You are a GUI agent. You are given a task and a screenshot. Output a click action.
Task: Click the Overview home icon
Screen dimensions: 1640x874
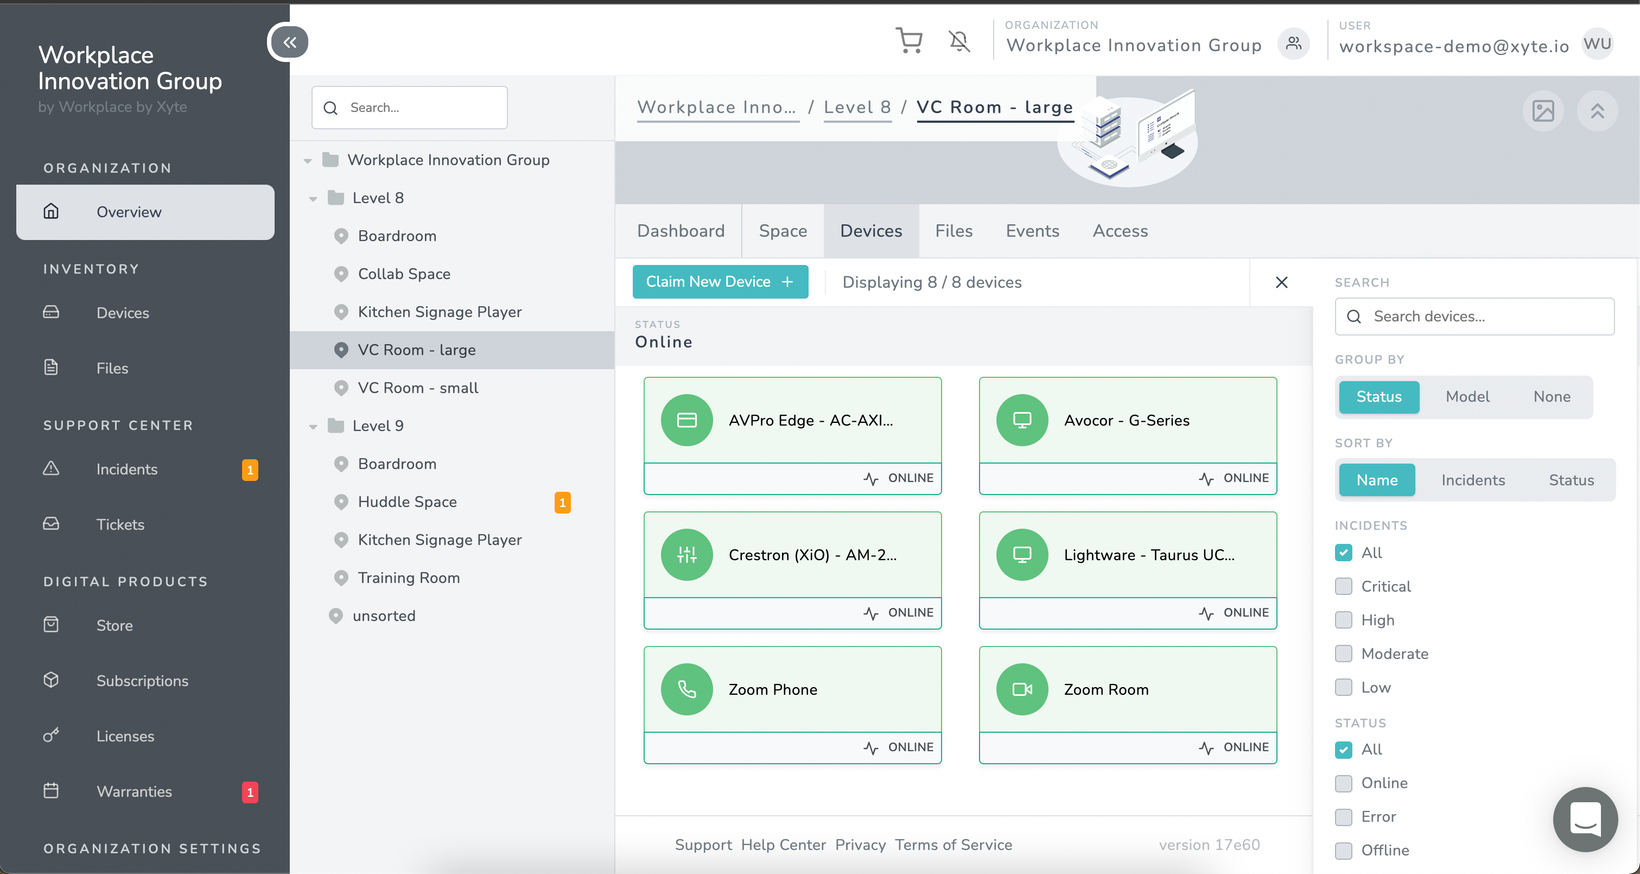[51, 211]
